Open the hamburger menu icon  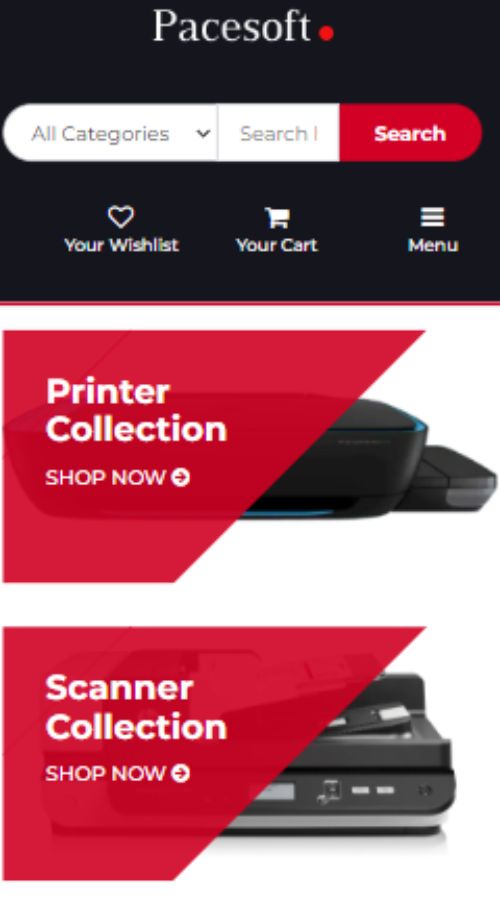coord(432,217)
